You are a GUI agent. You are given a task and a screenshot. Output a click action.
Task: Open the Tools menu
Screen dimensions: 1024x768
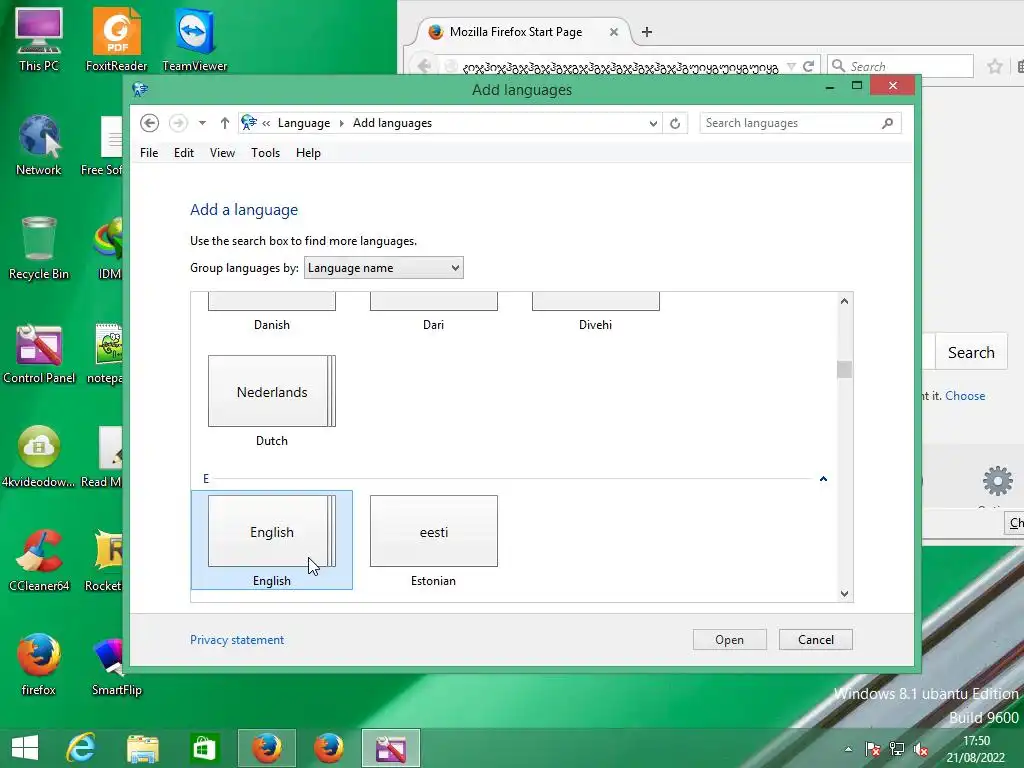pyautogui.click(x=265, y=153)
